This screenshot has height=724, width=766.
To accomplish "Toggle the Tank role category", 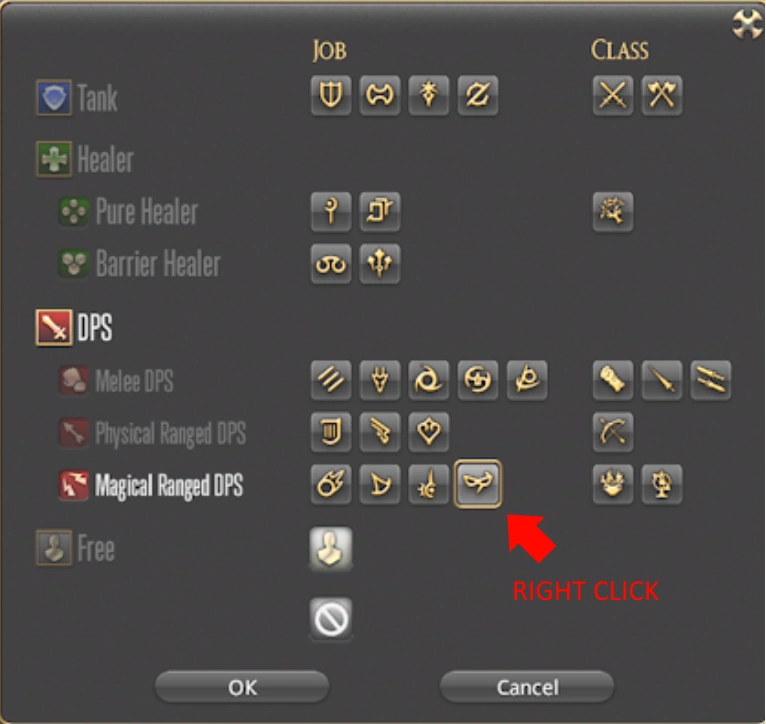I will click(x=77, y=98).
